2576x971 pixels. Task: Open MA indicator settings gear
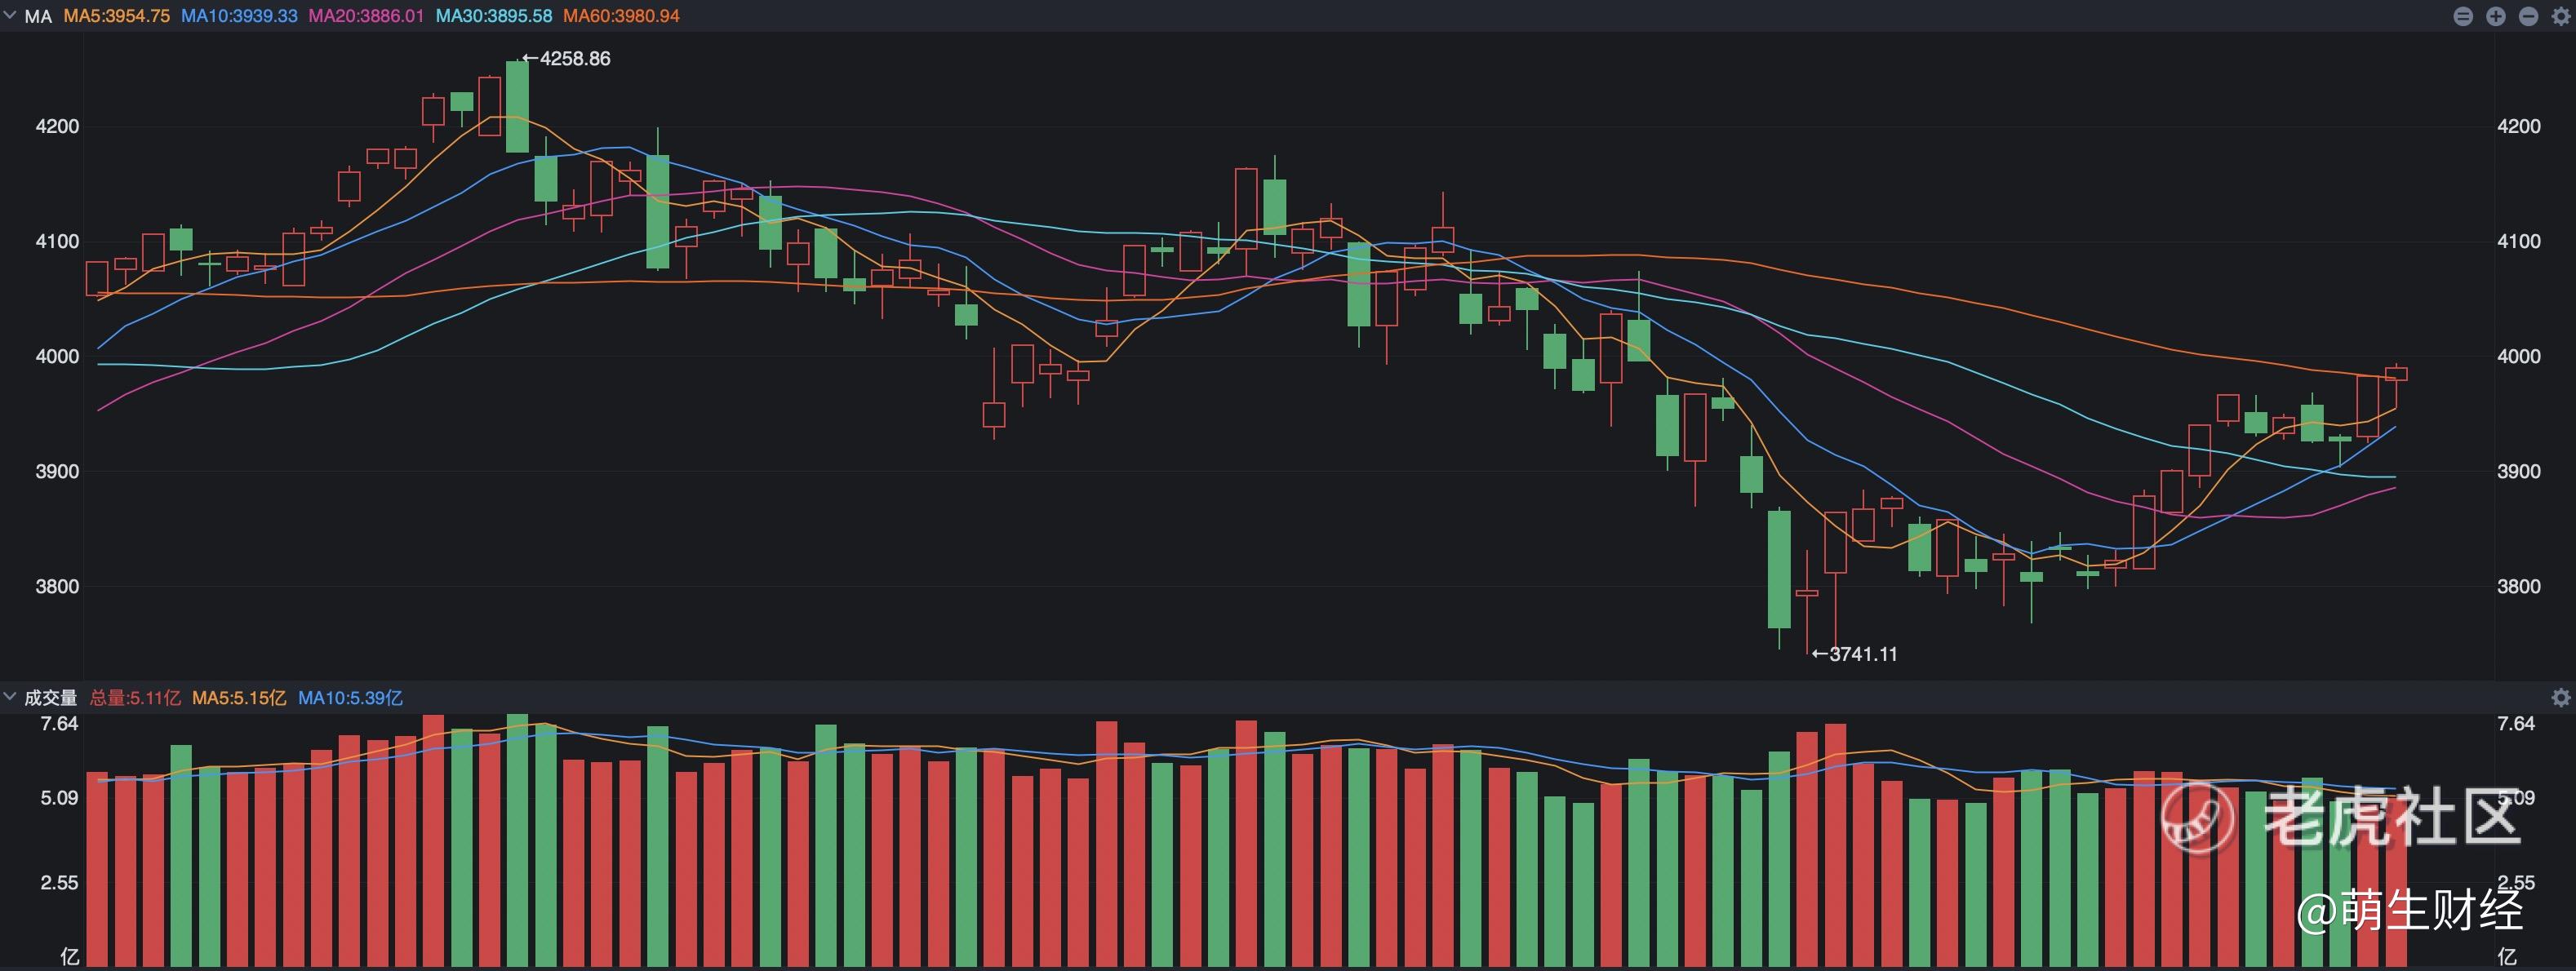pyautogui.click(x=2561, y=16)
